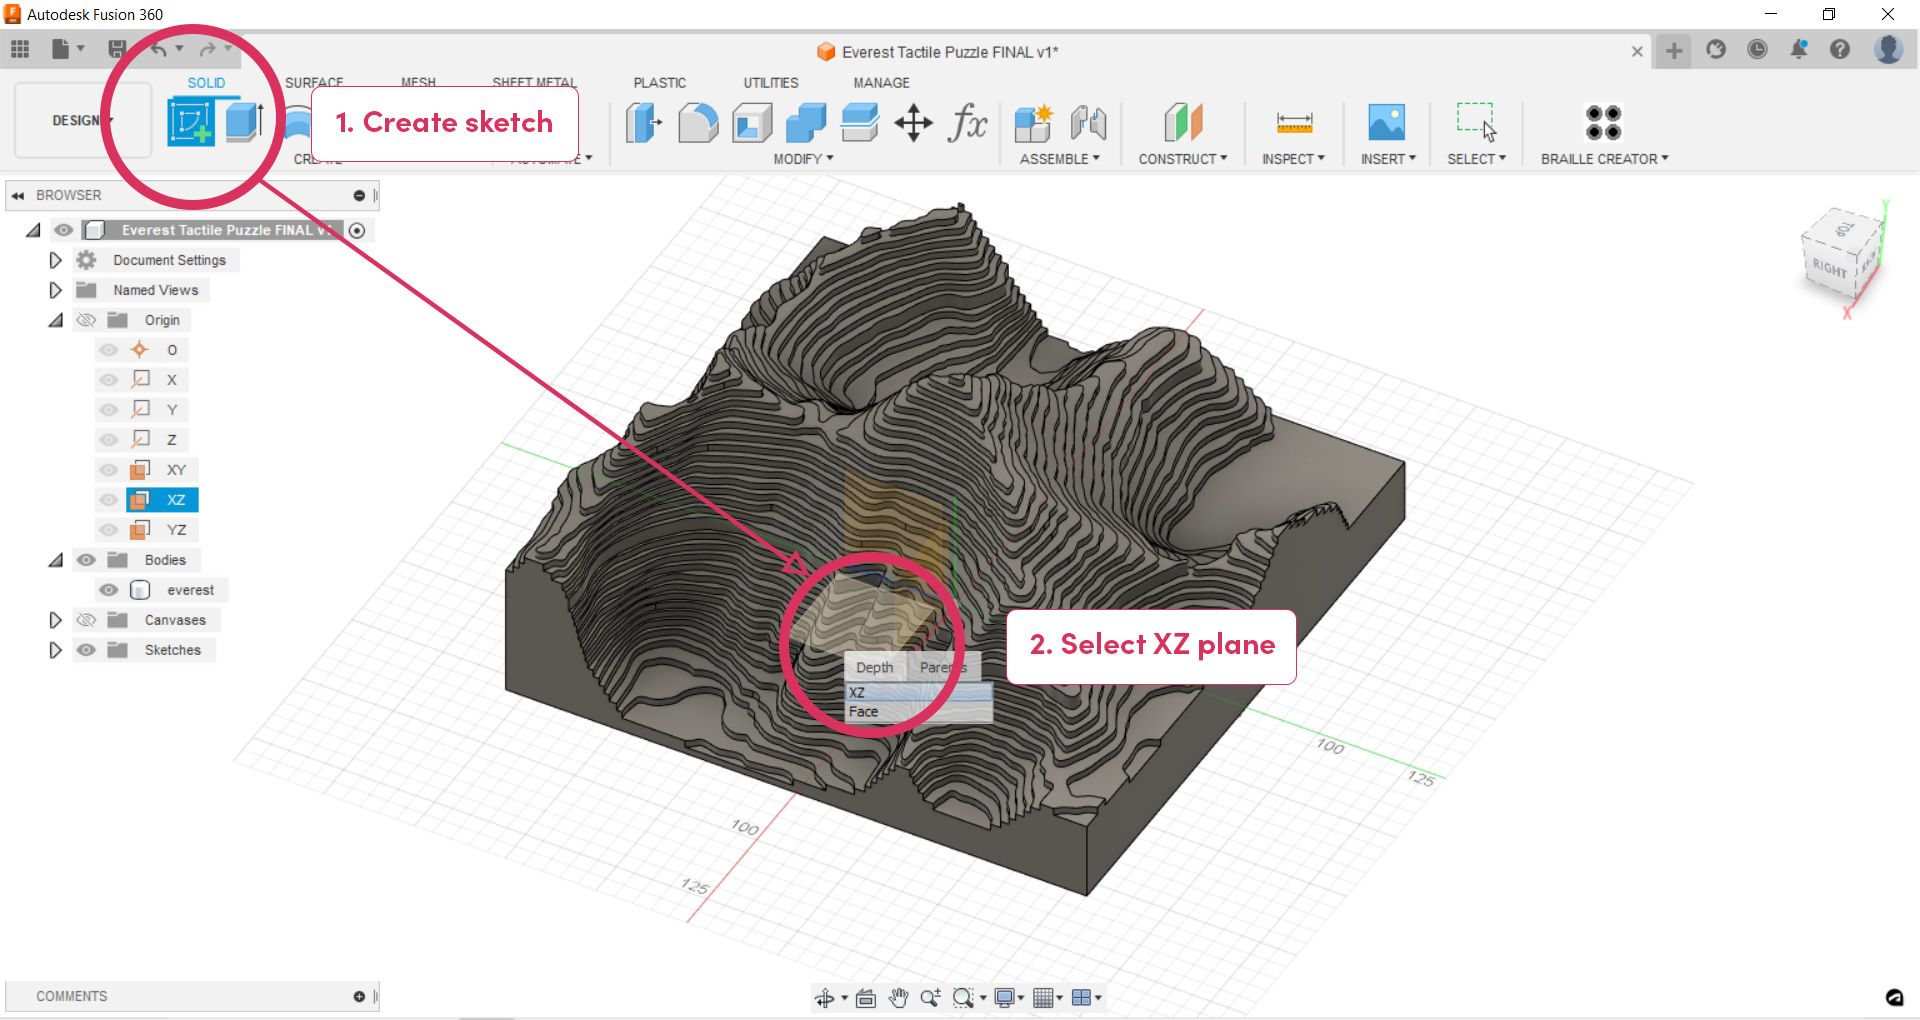Open Change Parameters fx tool

[968, 123]
